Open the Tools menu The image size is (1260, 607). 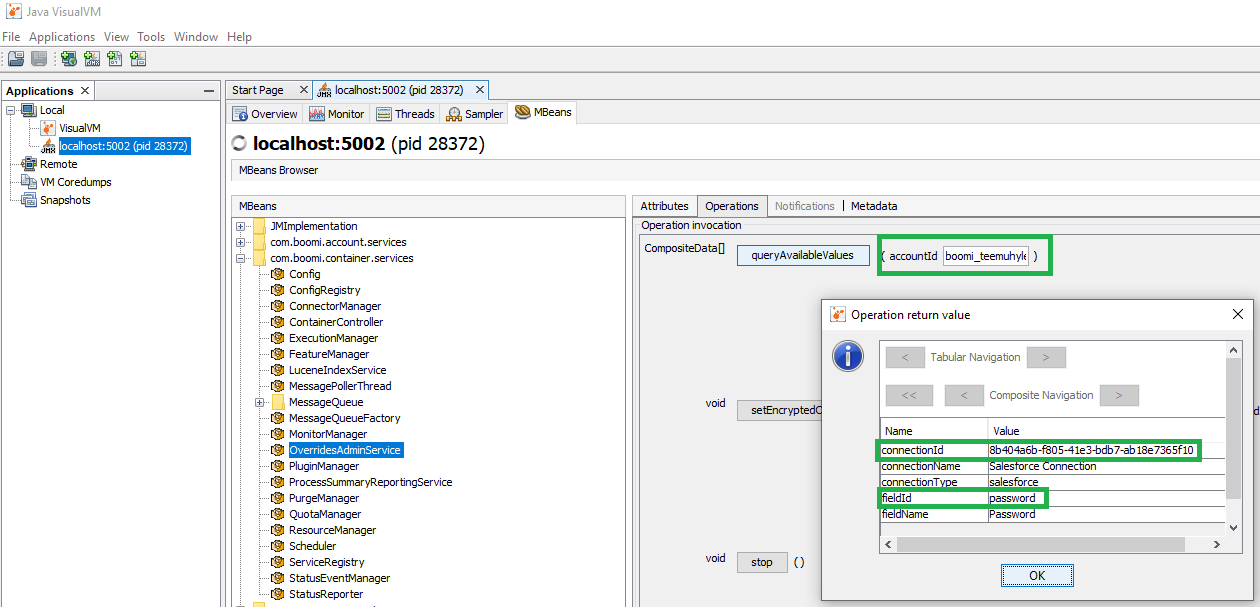point(151,36)
